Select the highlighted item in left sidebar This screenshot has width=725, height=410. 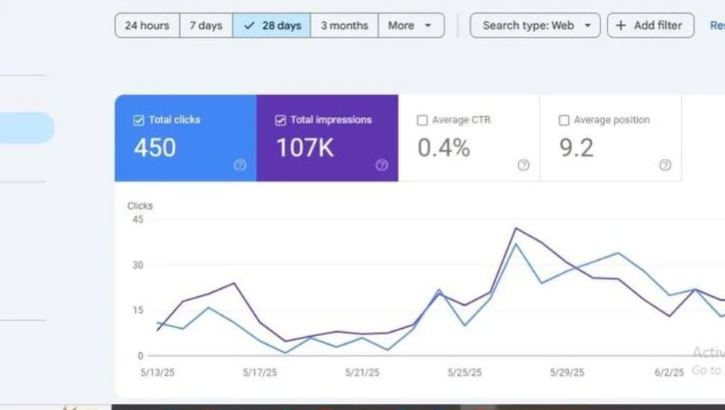(27, 128)
